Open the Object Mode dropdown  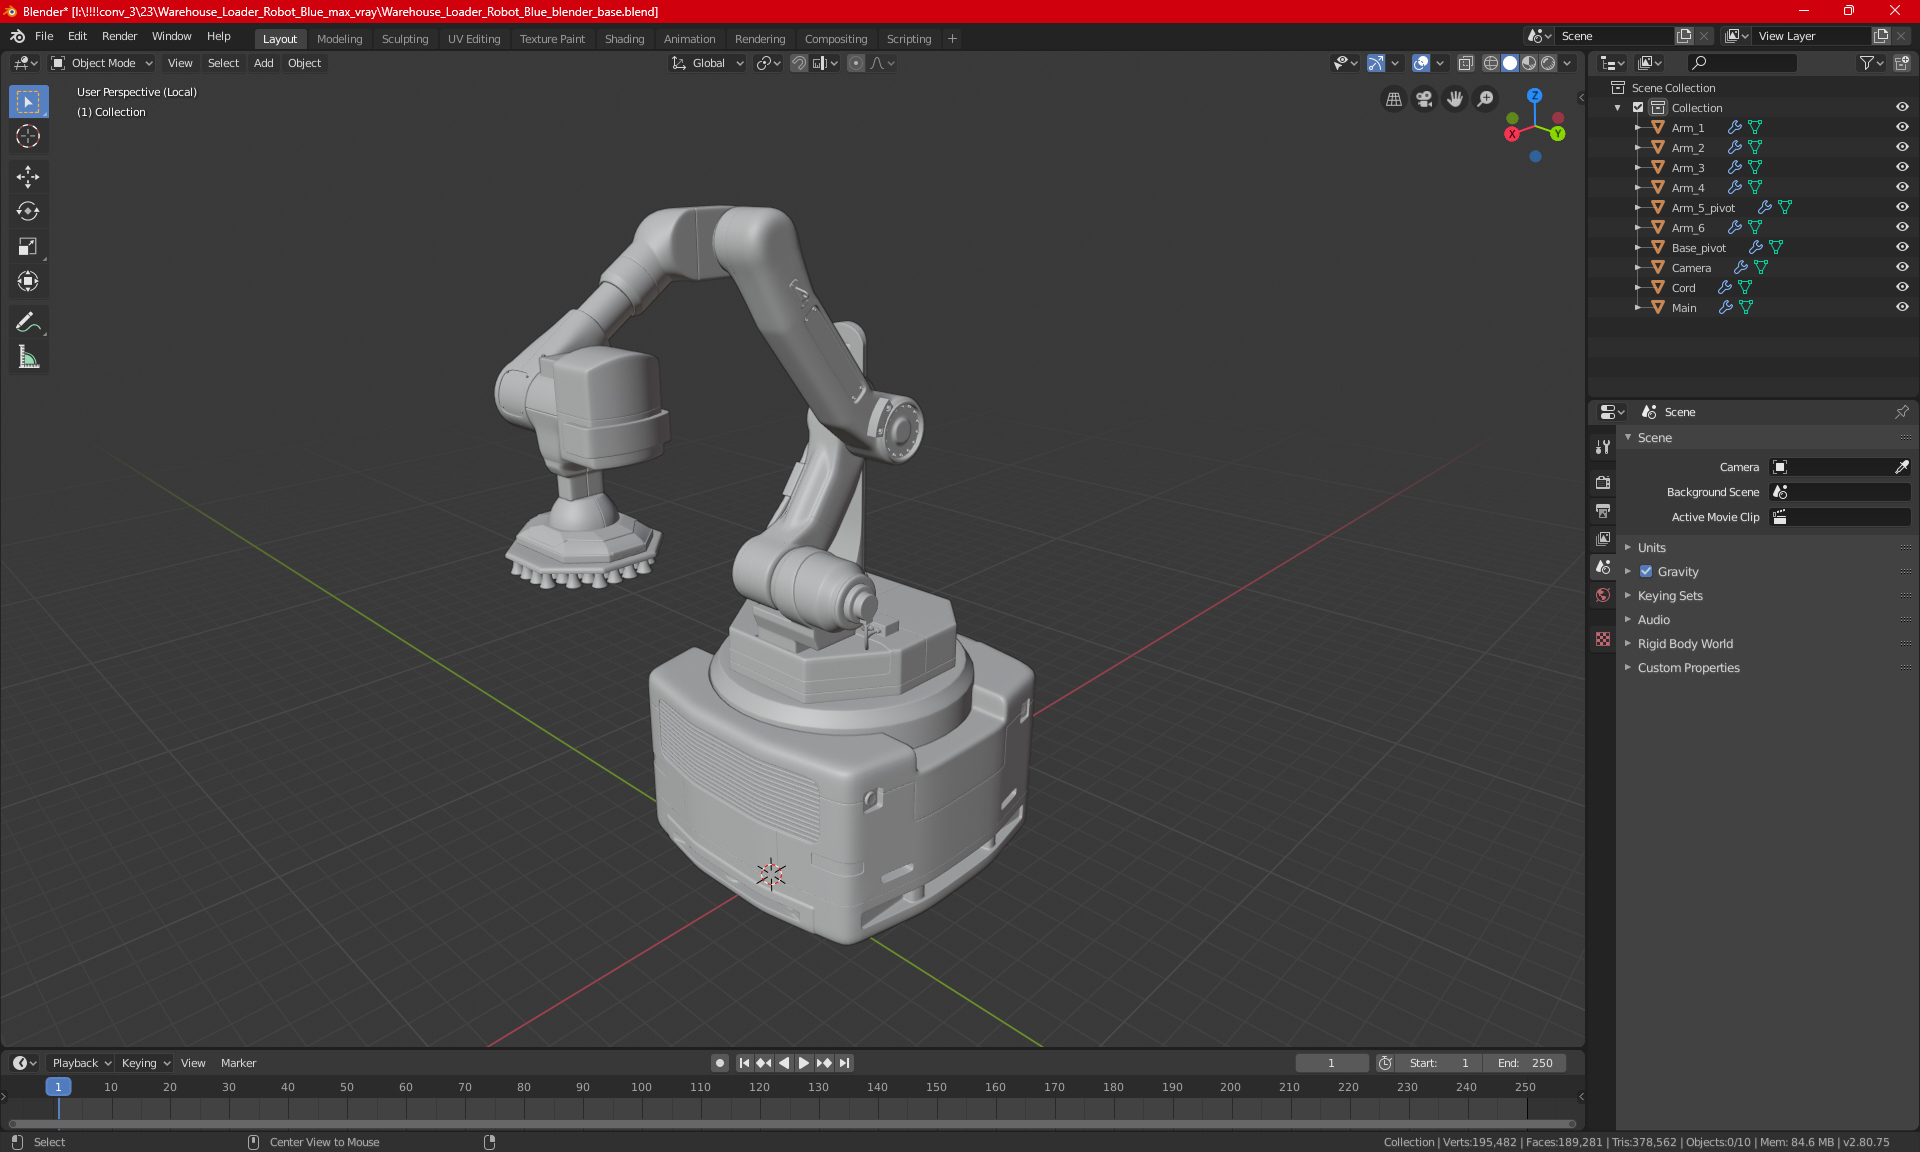click(102, 63)
